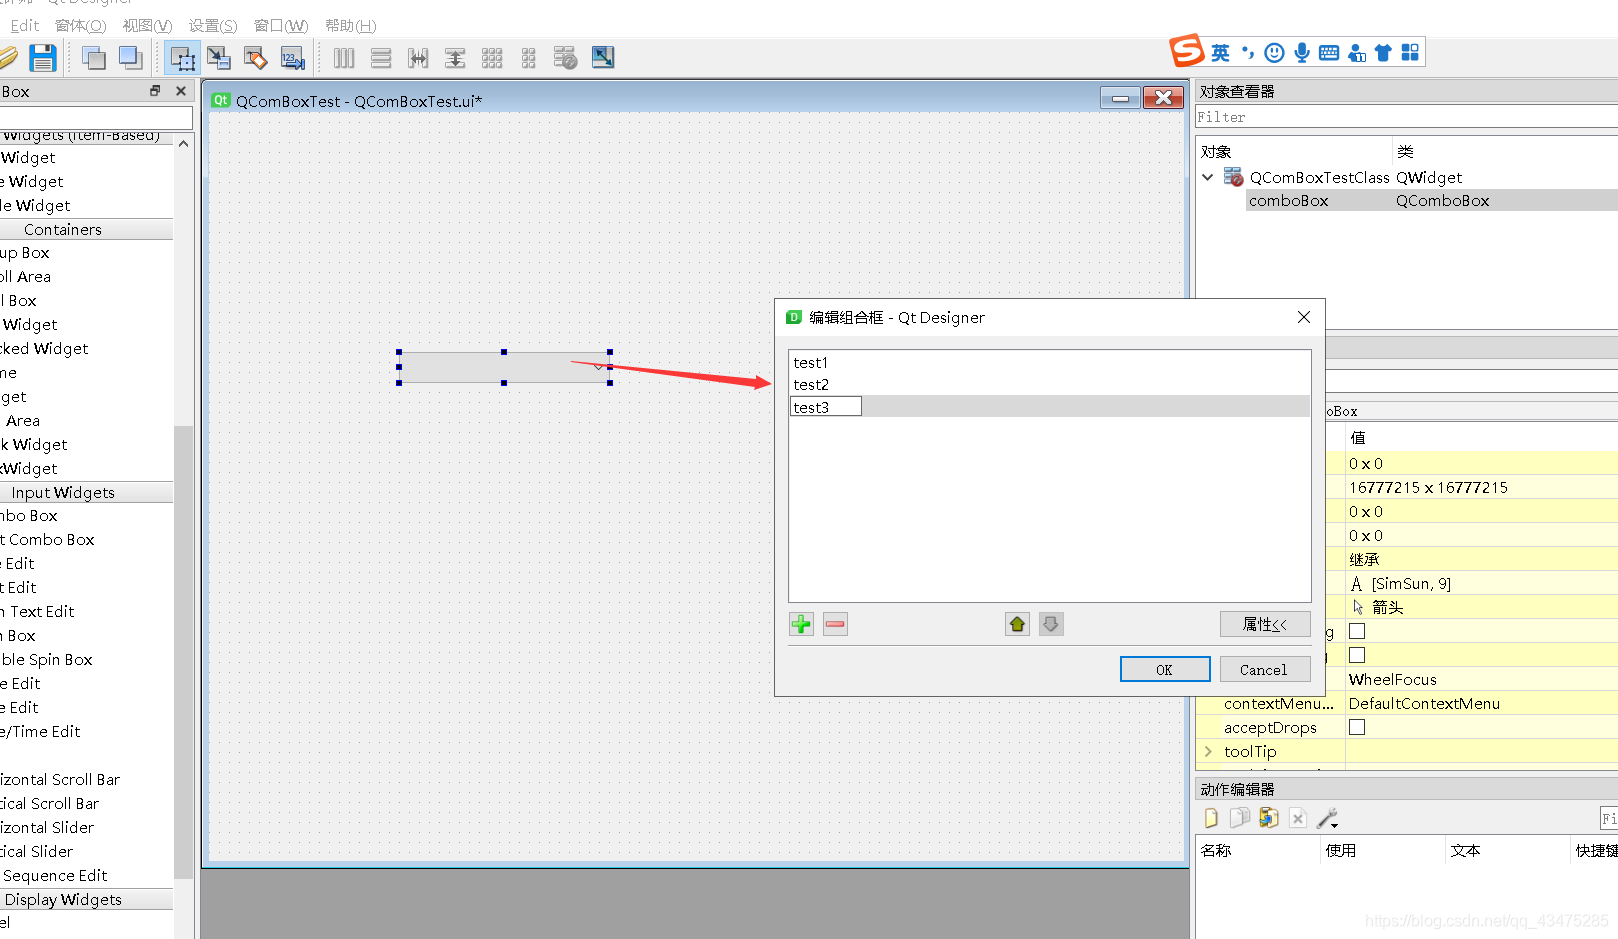Open the Sogou account user icon

1356,53
